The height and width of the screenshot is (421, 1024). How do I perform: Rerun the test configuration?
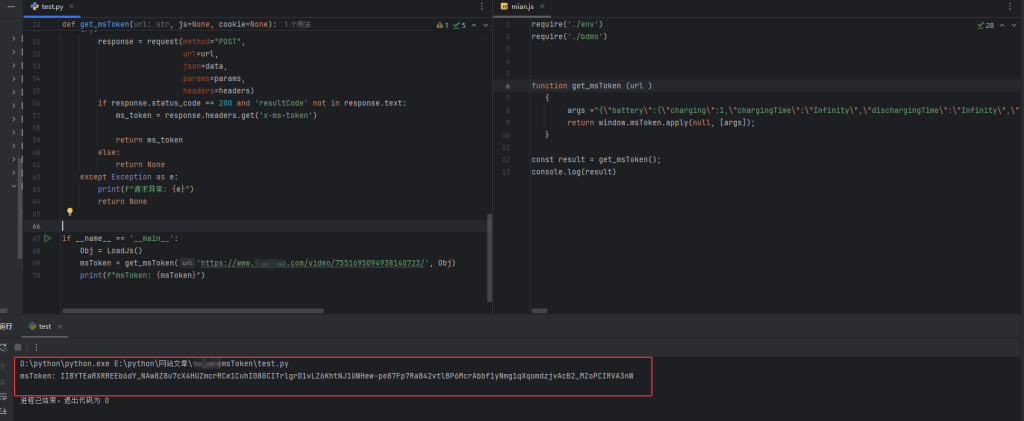(x=4, y=346)
